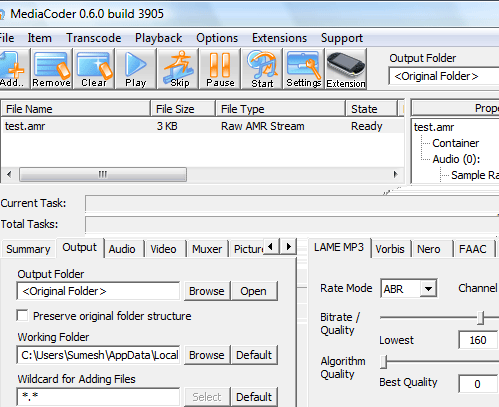The height and width of the screenshot is (407, 499).
Task: Open the Item menu
Action: (39, 38)
